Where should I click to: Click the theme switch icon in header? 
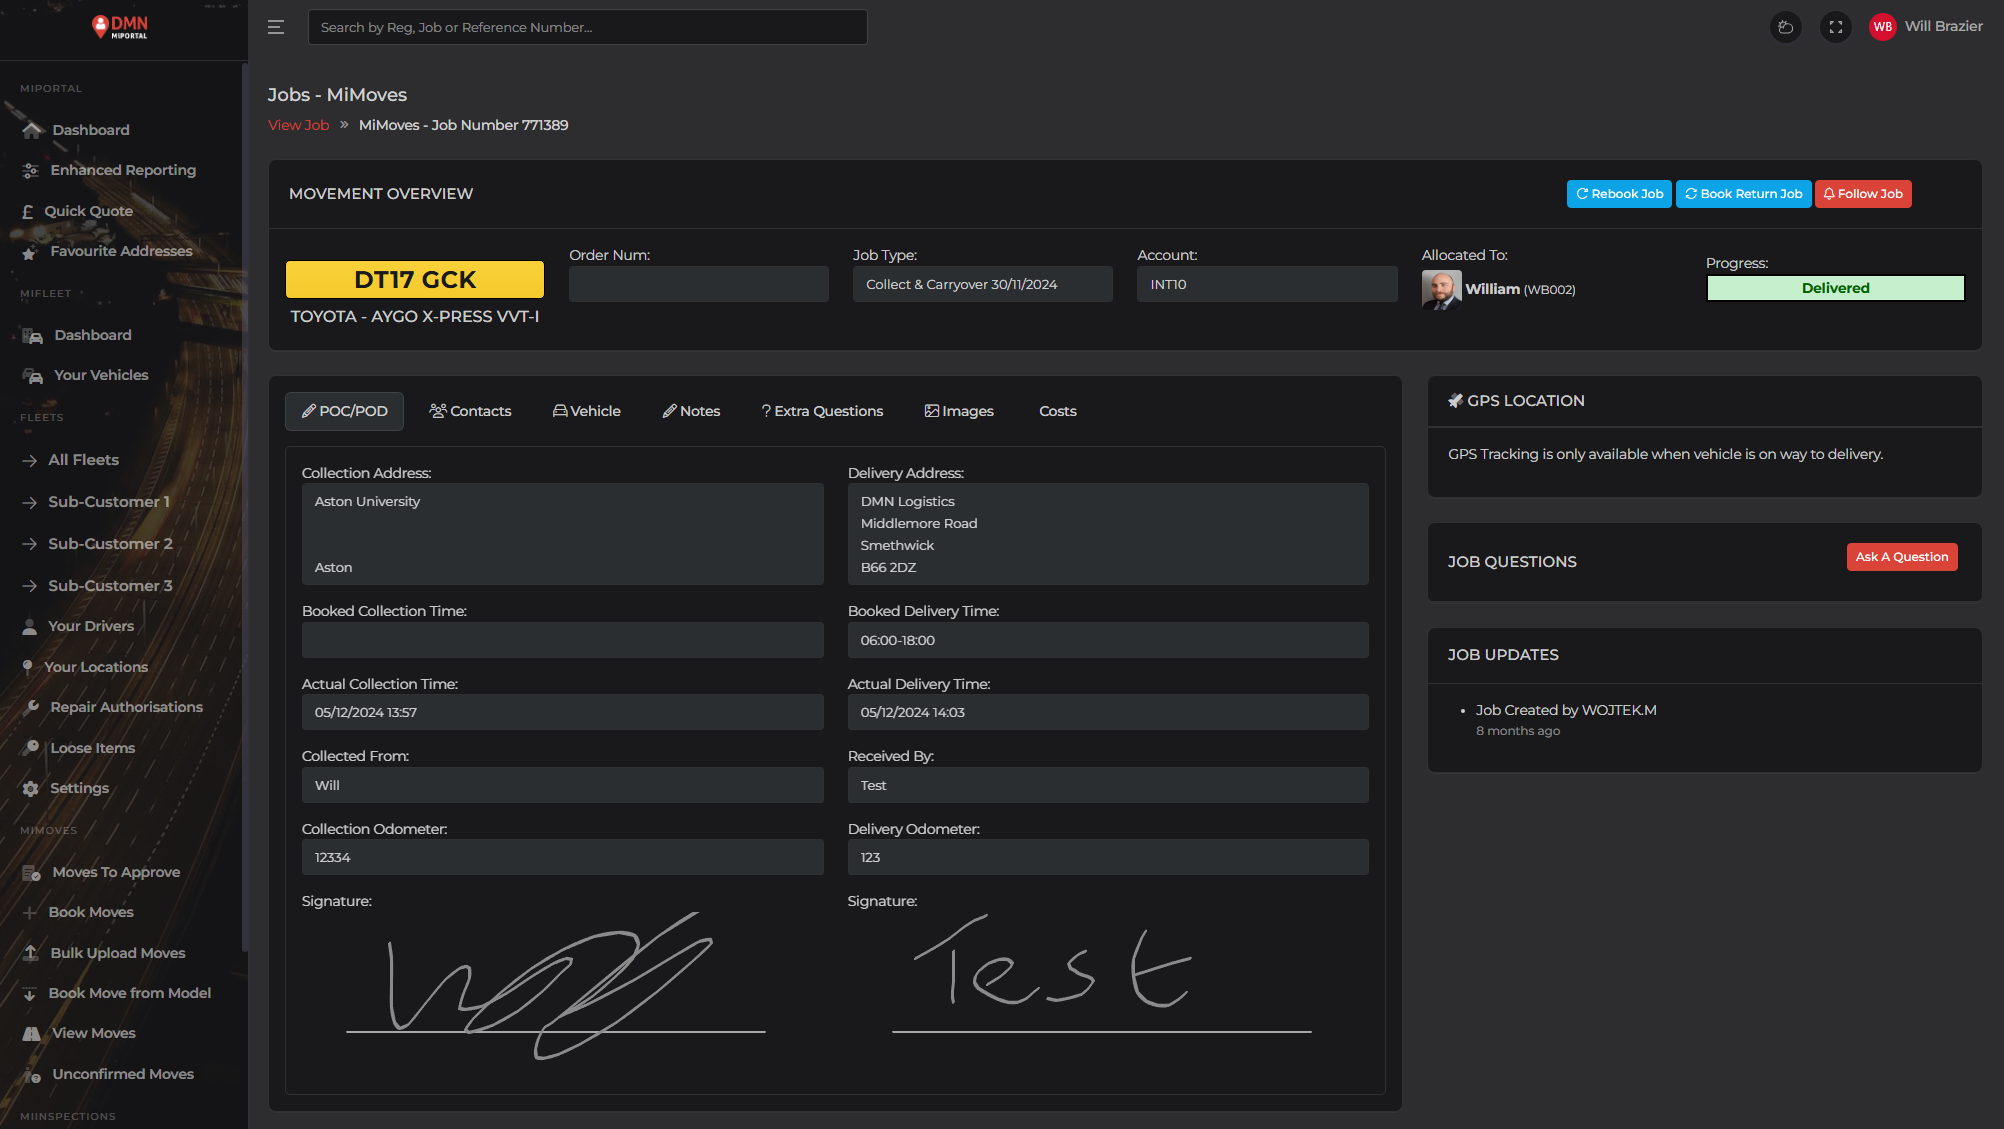click(1785, 27)
